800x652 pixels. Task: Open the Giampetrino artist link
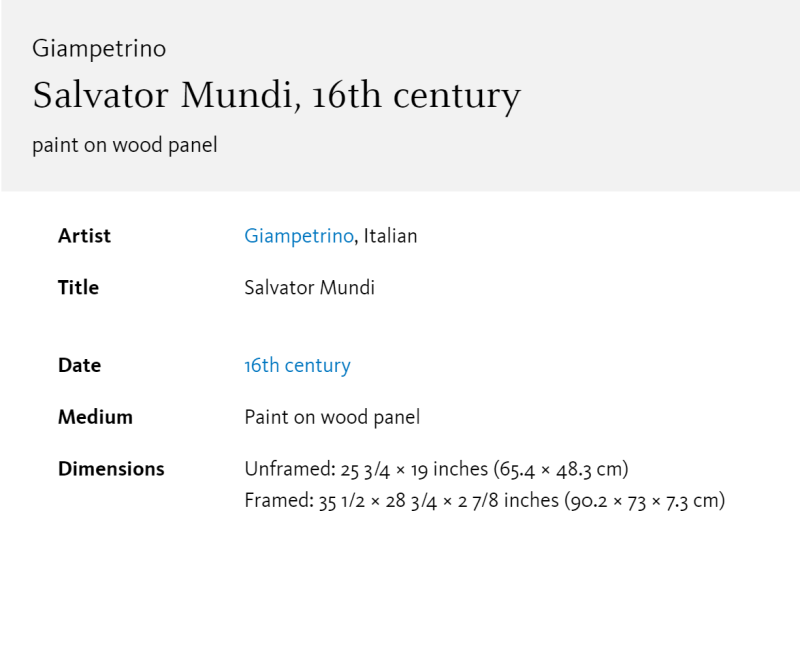pyautogui.click(x=298, y=236)
